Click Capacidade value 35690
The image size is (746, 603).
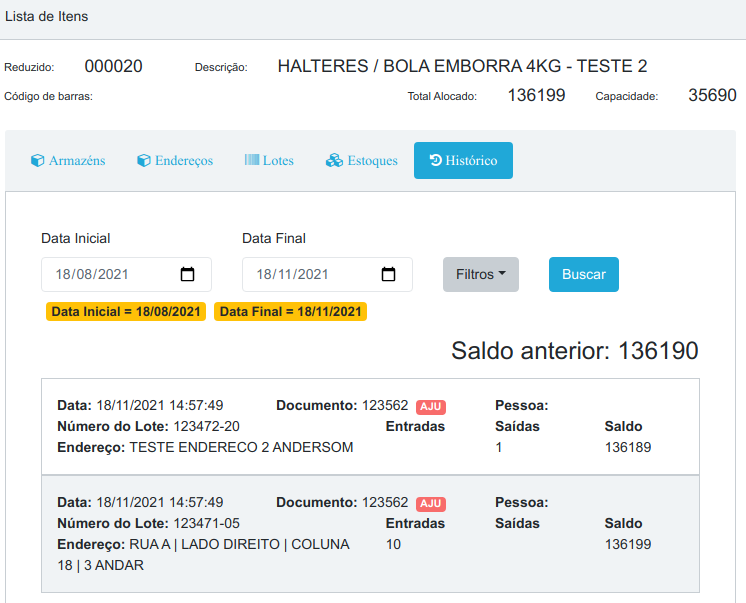[712, 95]
